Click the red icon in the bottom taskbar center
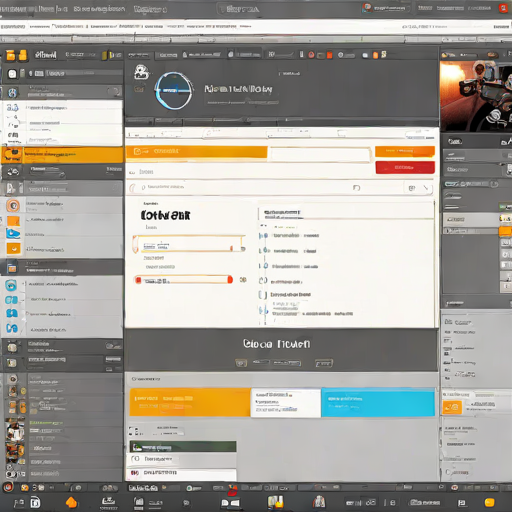The height and width of the screenshot is (512, 512). tap(232, 491)
